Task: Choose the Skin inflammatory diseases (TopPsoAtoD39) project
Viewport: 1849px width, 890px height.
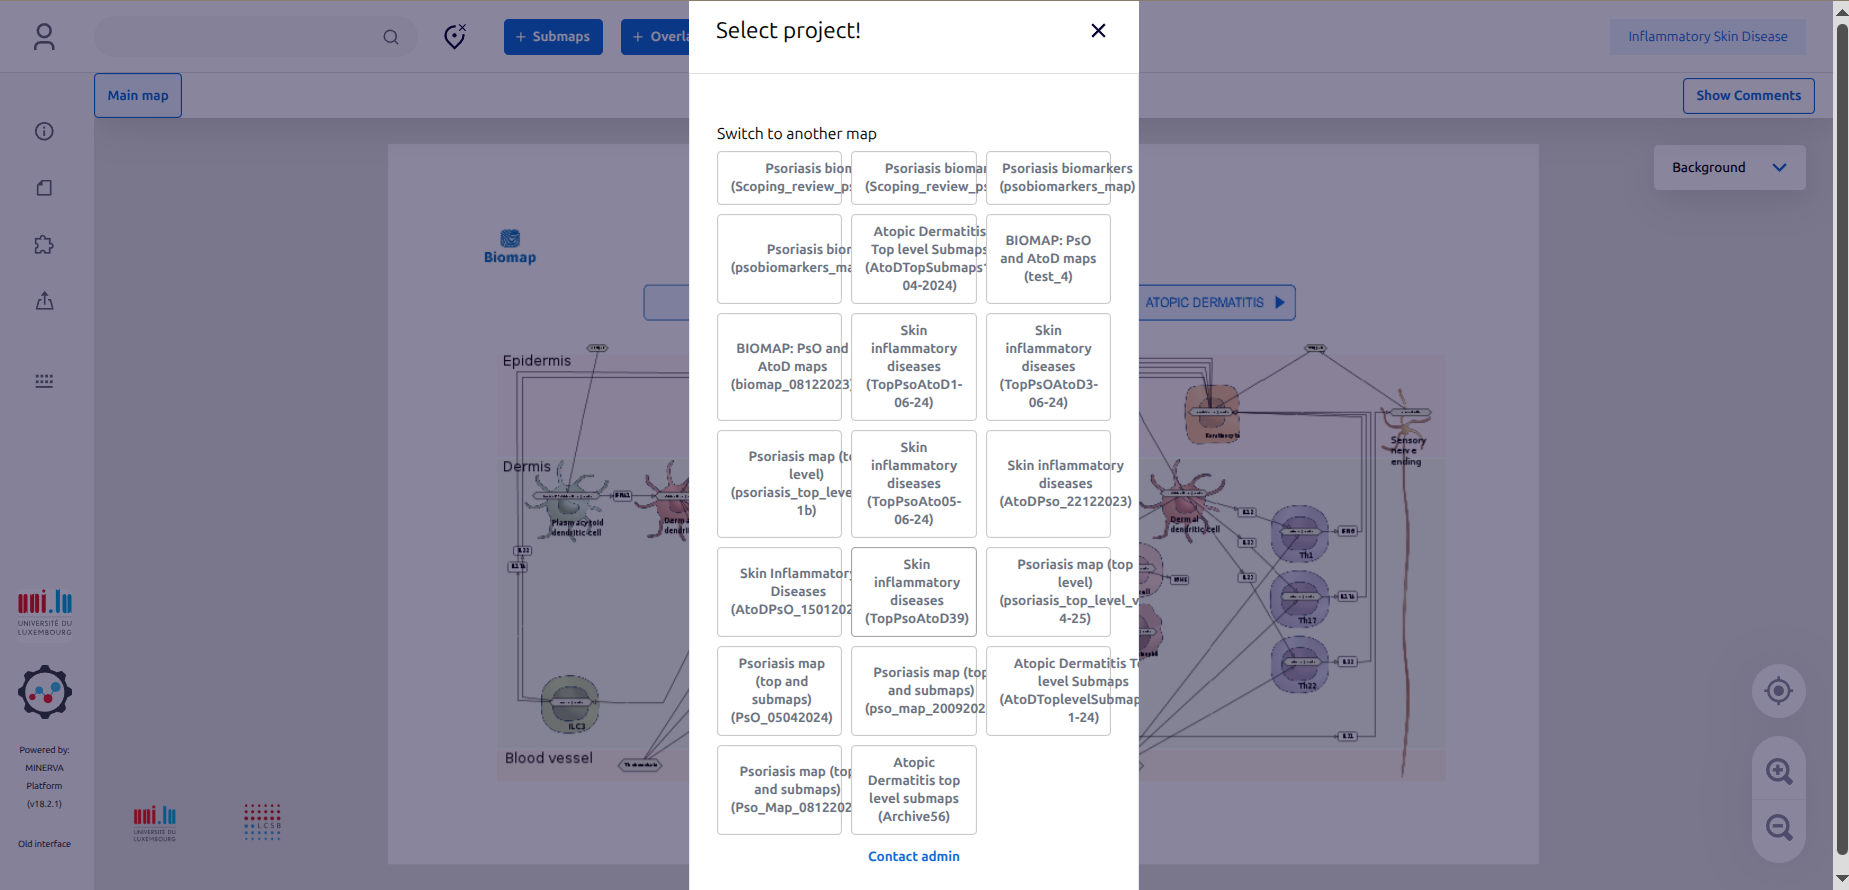Action: 914,591
